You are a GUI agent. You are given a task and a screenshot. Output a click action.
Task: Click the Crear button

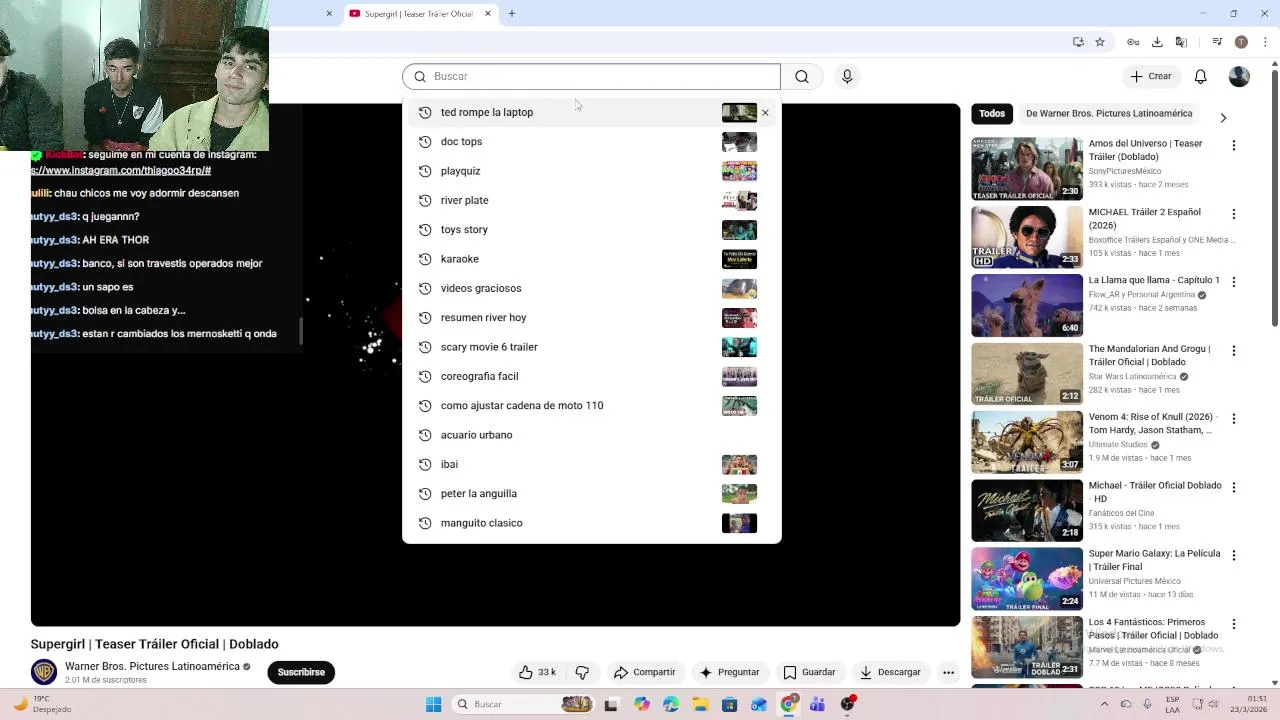click(x=1150, y=77)
